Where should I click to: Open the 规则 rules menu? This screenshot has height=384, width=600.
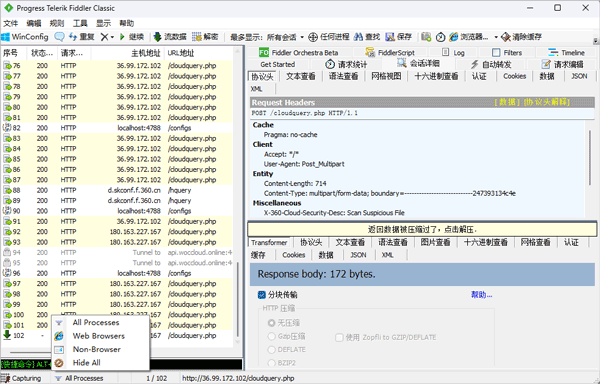[x=57, y=23]
